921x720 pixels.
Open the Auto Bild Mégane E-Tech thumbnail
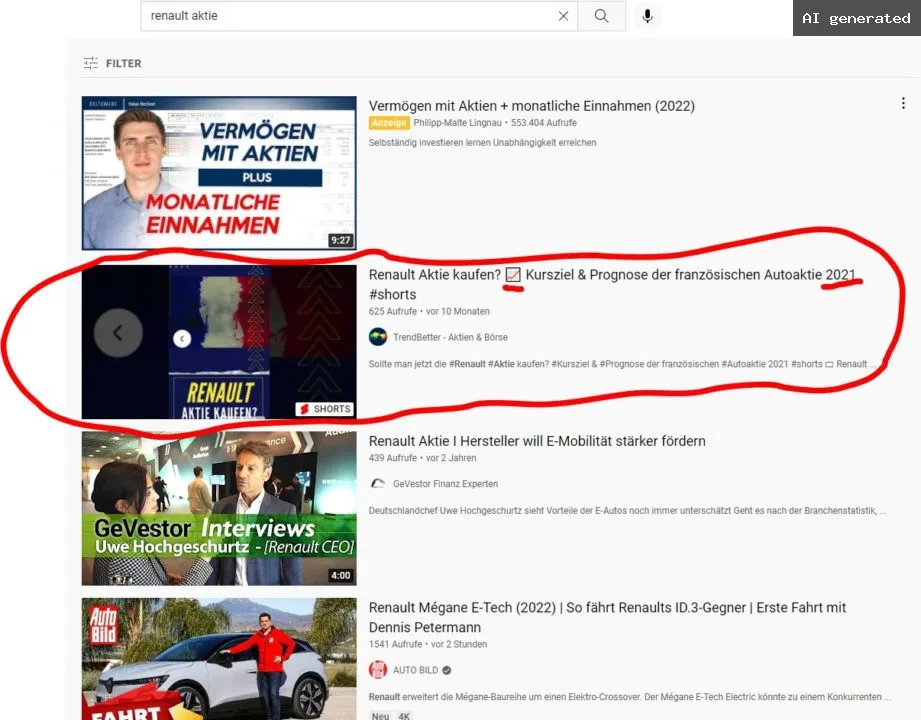(219, 659)
